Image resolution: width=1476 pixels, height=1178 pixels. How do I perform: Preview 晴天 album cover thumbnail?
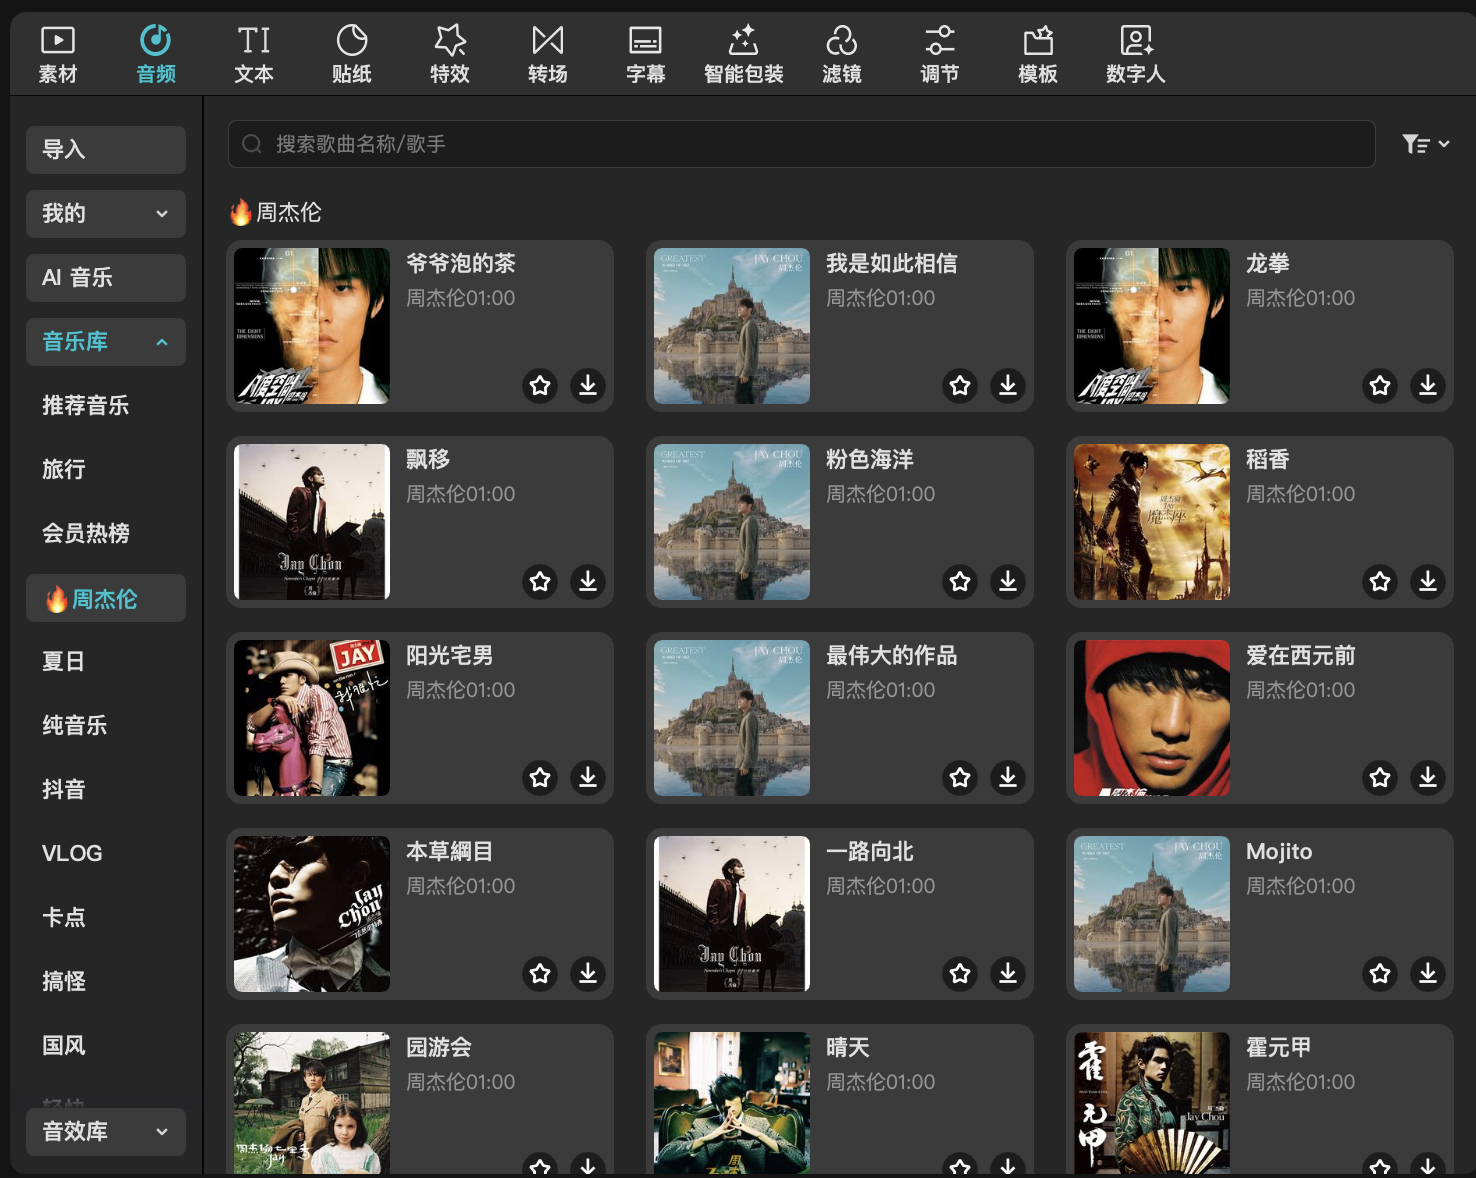pos(732,1103)
